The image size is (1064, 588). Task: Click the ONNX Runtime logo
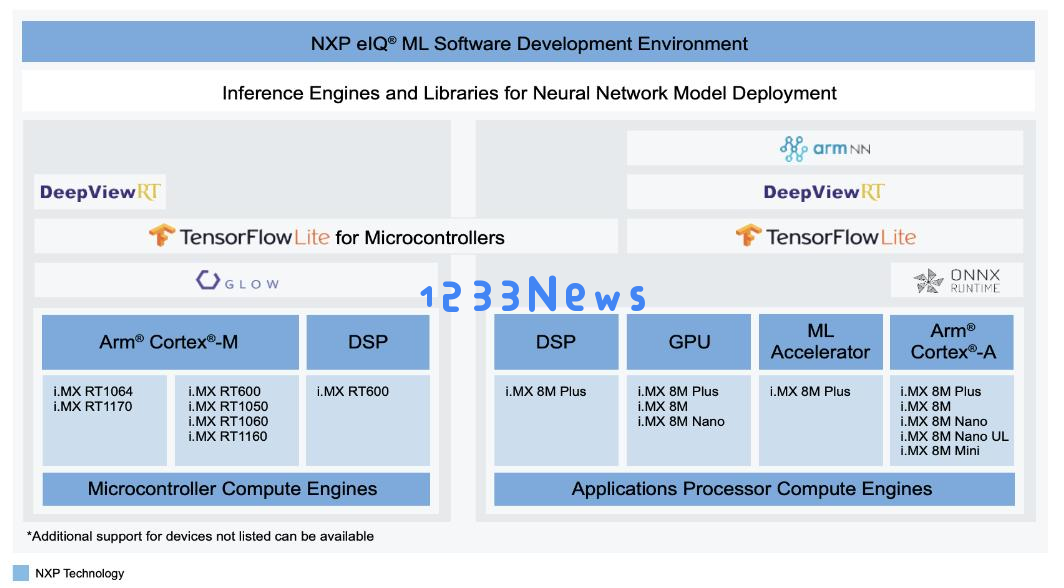point(957,280)
